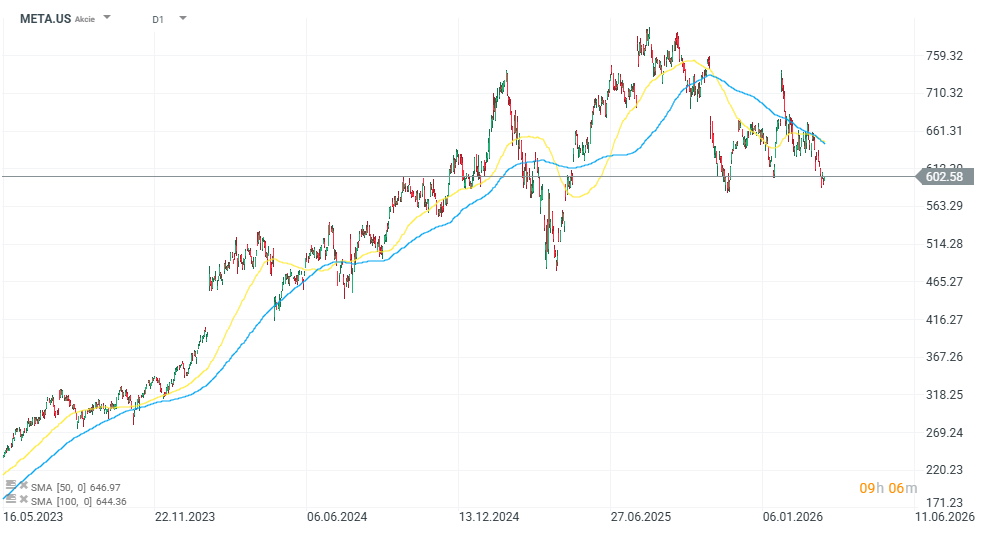Click the 465.27 price axis label
The height and width of the screenshot is (533, 986).
coord(944,282)
